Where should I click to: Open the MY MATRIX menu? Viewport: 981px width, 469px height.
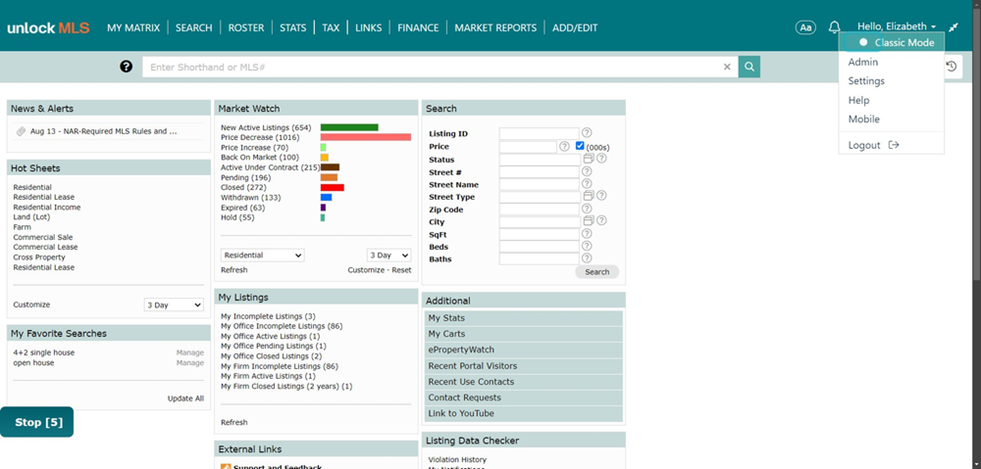coord(133,28)
